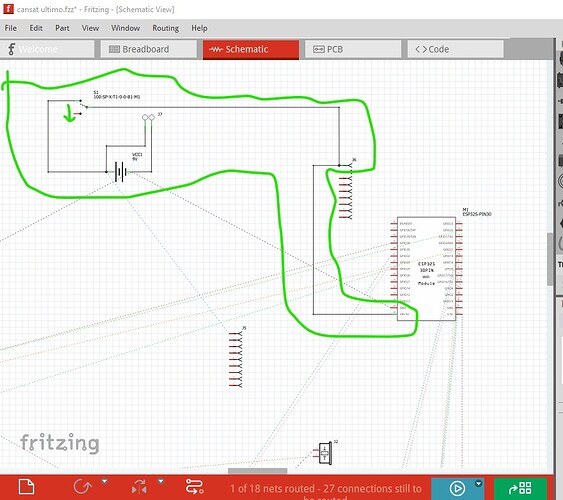
Task: Click the Flip icon in bottom toolbar
Action: click(139, 487)
